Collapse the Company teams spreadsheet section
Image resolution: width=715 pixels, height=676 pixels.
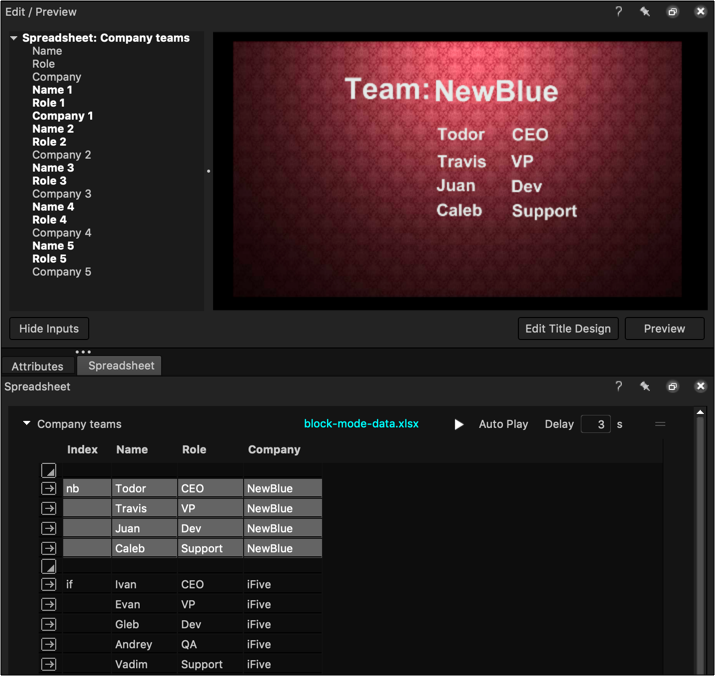26,423
